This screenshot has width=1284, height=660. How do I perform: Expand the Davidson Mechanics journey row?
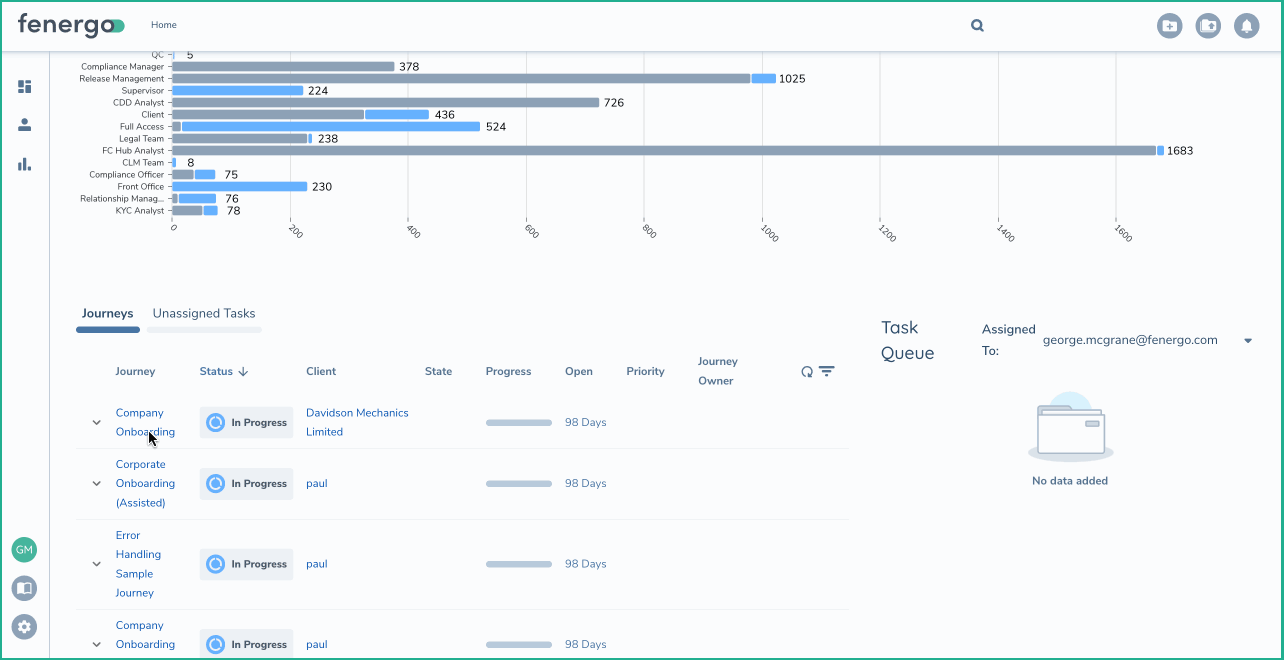pos(97,423)
